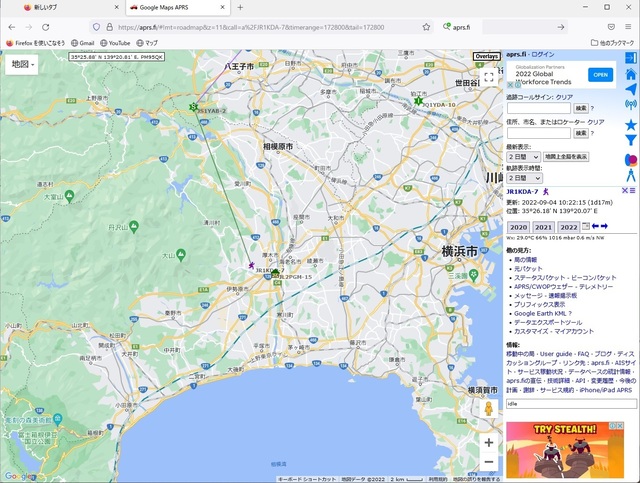This screenshot has height=483, width=640.
Task: Go to next date with right arrow
Action: 605,227
